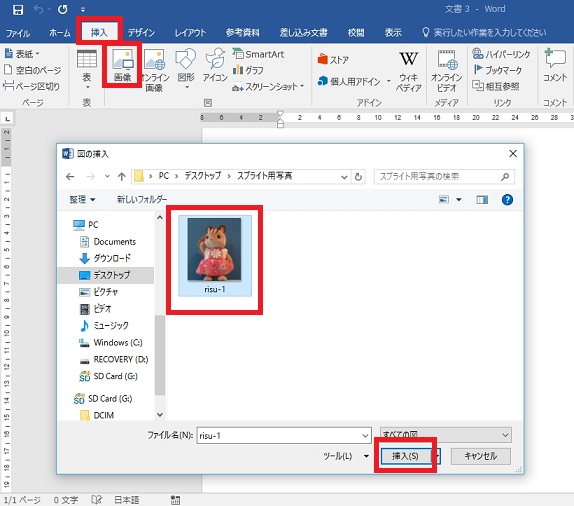This screenshot has width=574, height=506.
Task: Switch to the デザイン tab
Action: pos(141,33)
